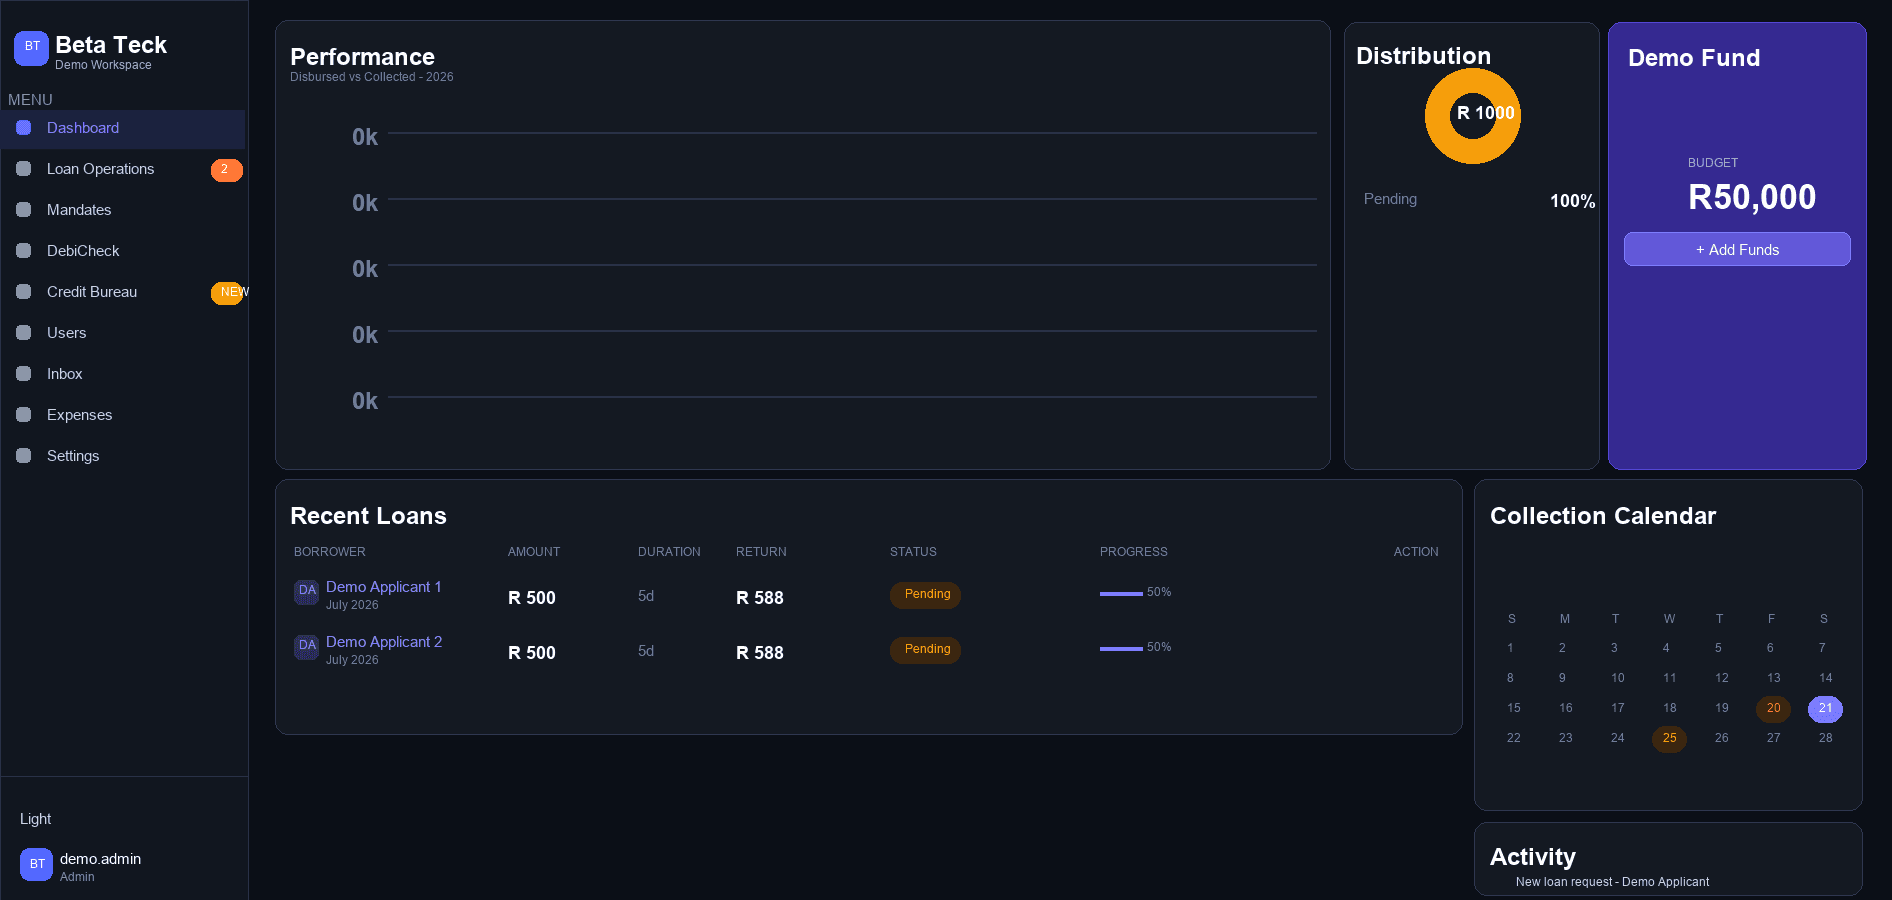Click the 50% progress bar for Demo Applicant 2
This screenshot has width=1892, height=900.
pyautogui.click(x=1121, y=649)
